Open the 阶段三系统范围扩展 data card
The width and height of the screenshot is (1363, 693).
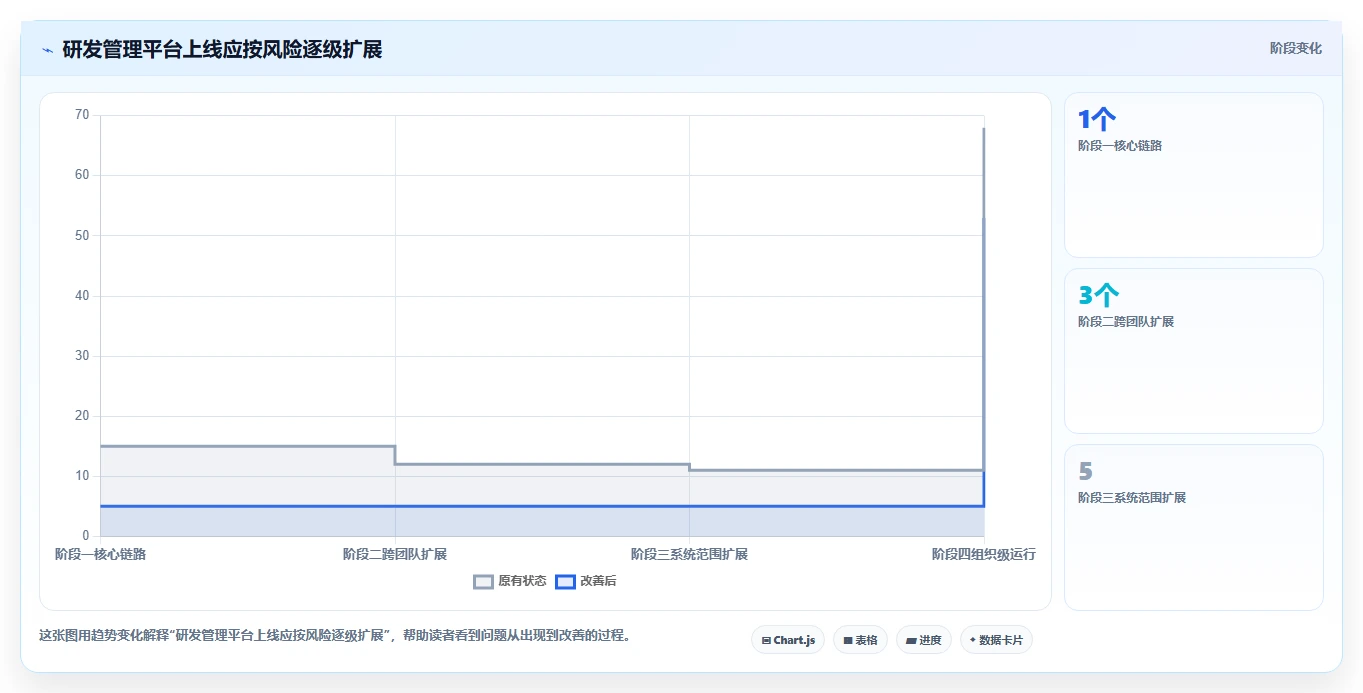click(1194, 527)
